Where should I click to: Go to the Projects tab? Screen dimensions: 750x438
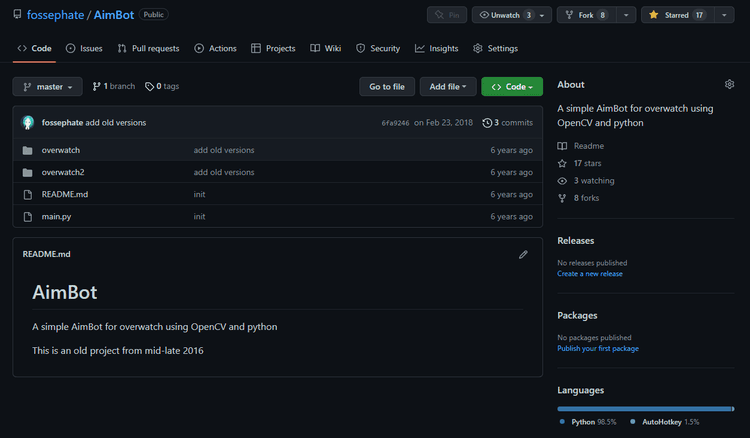(273, 48)
